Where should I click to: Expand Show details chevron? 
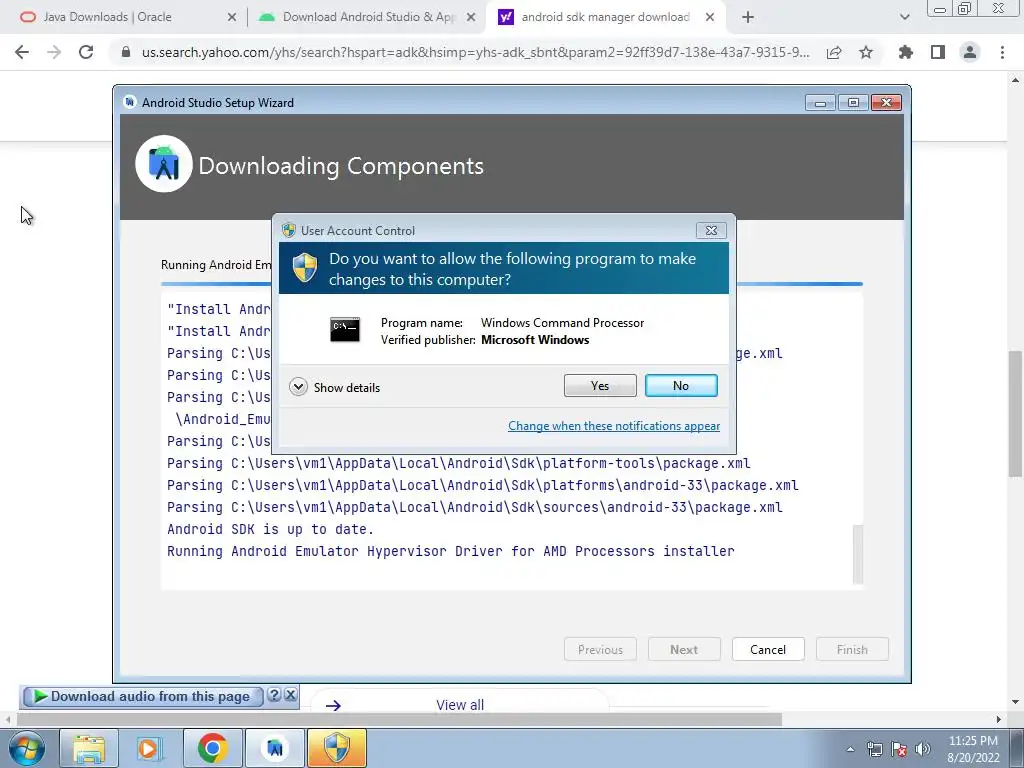[298, 387]
